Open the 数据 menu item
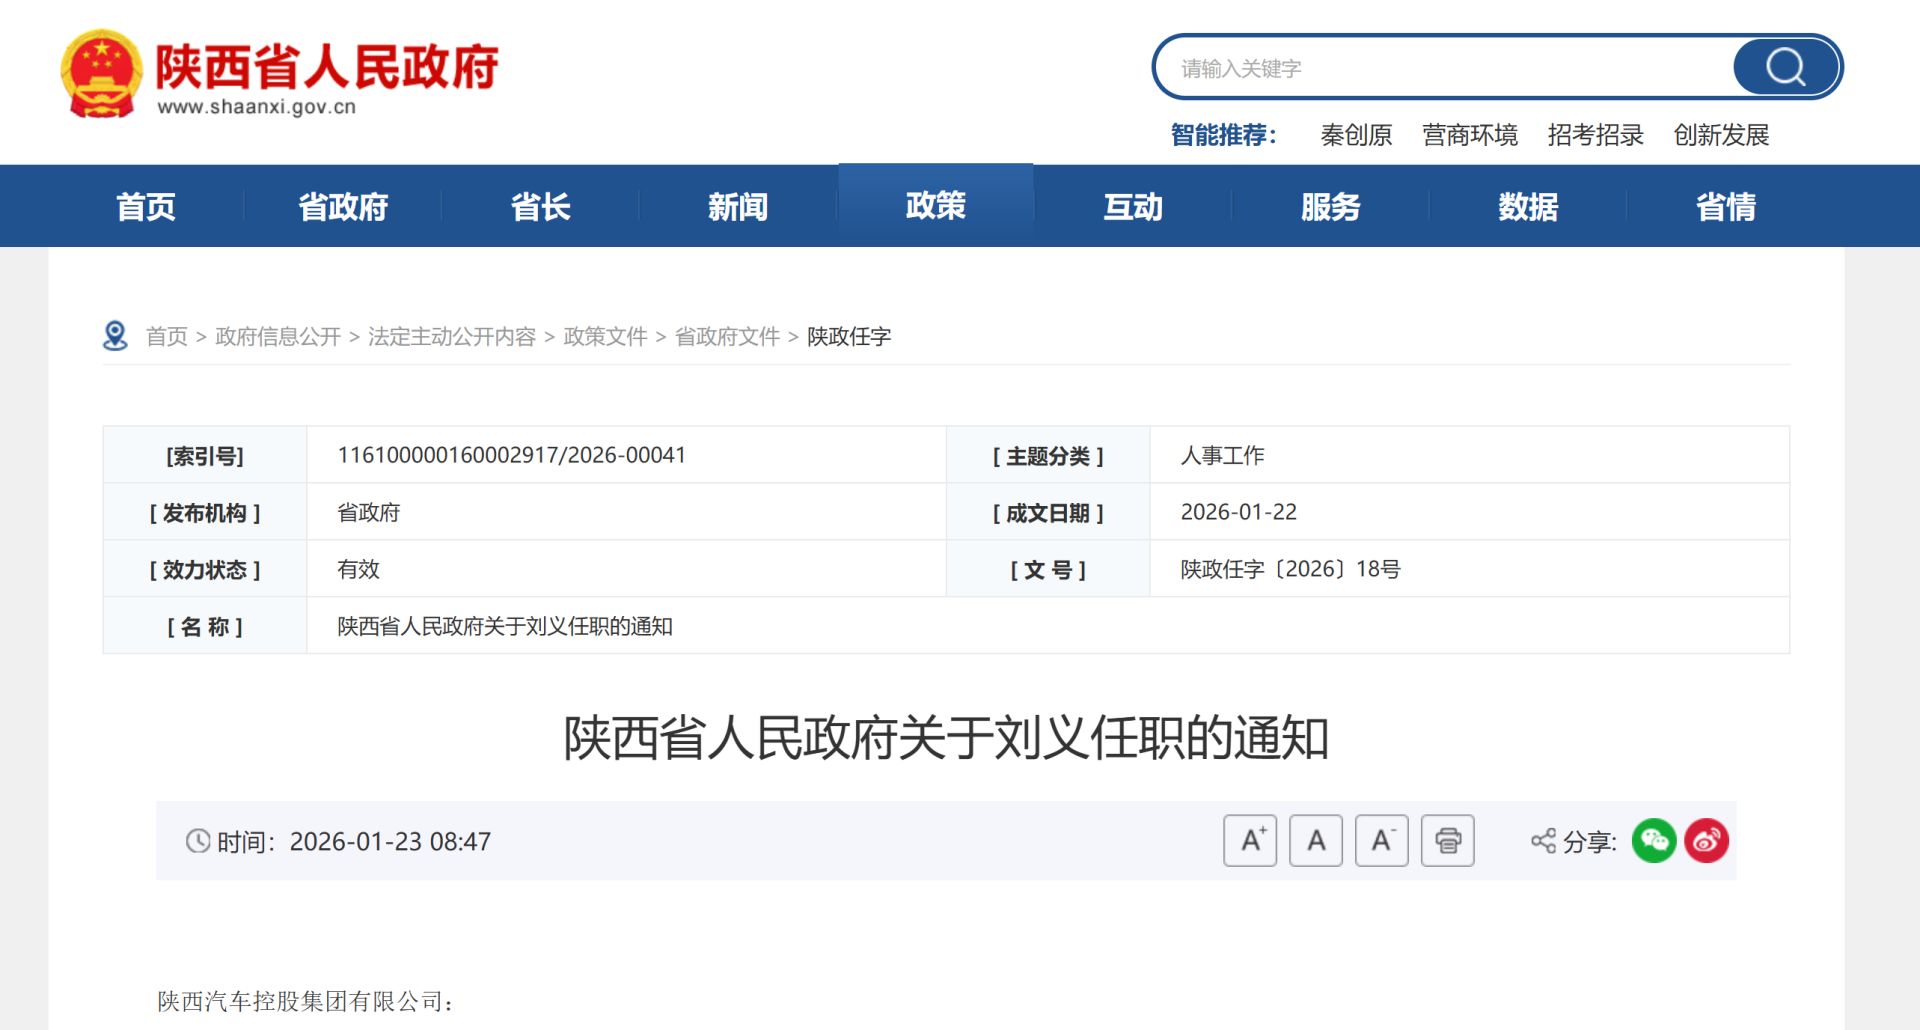The height and width of the screenshot is (1030, 1920). coord(1526,205)
